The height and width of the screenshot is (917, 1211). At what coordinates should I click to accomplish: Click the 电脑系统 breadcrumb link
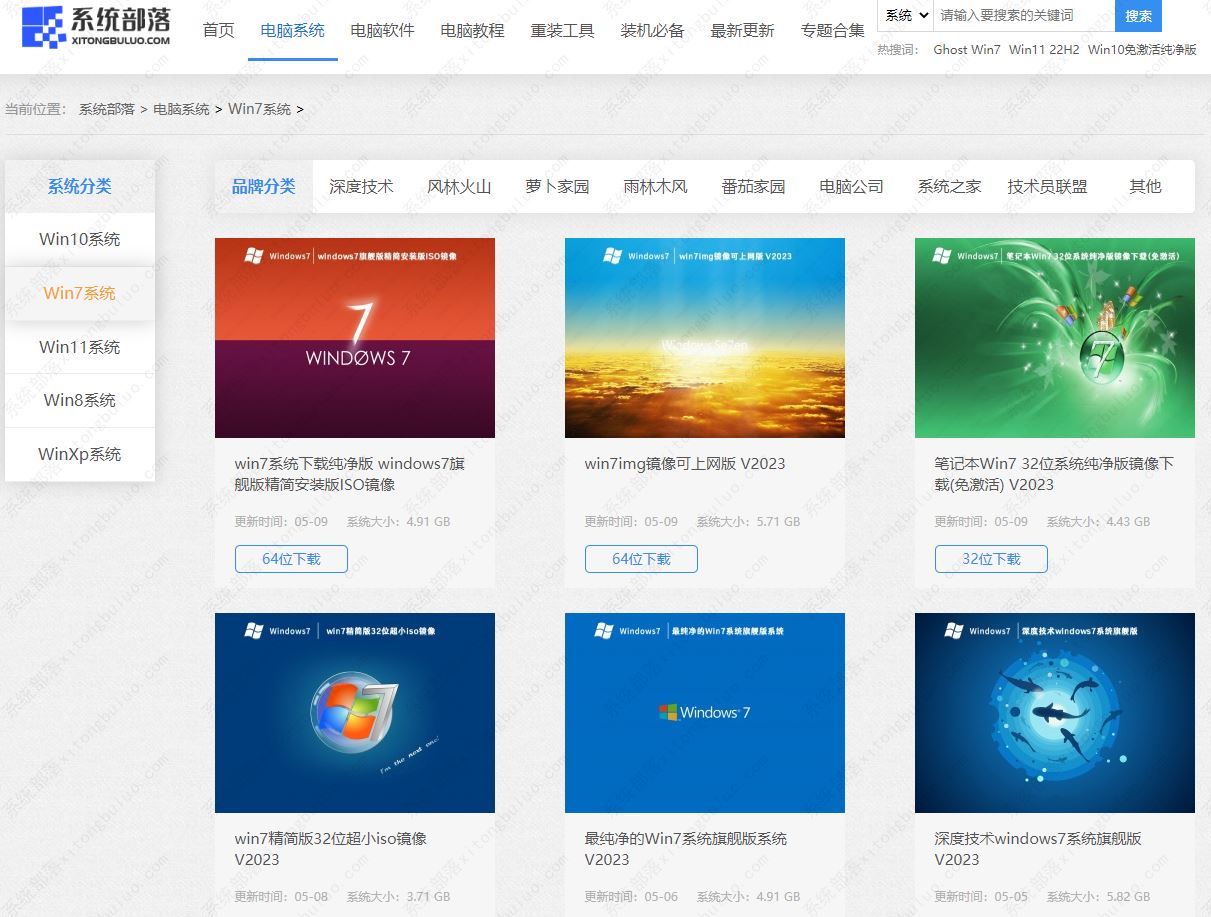(x=181, y=109)
